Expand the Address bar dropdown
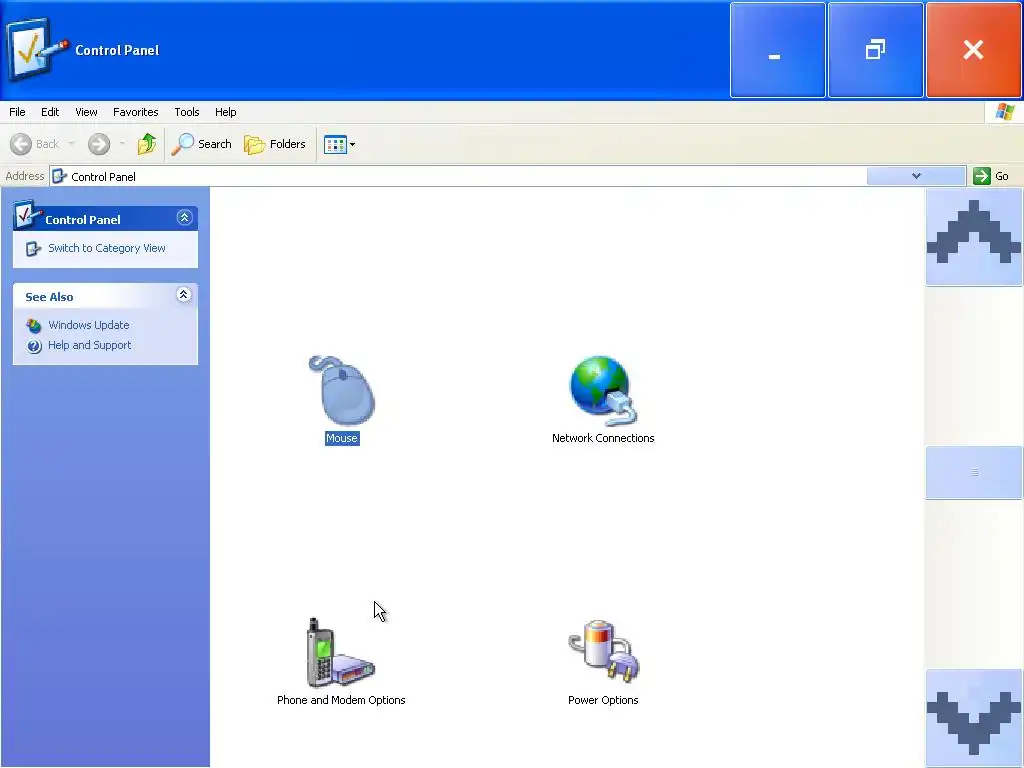The height and width of the screenshot is (768, 1024). tap(916, 176)
